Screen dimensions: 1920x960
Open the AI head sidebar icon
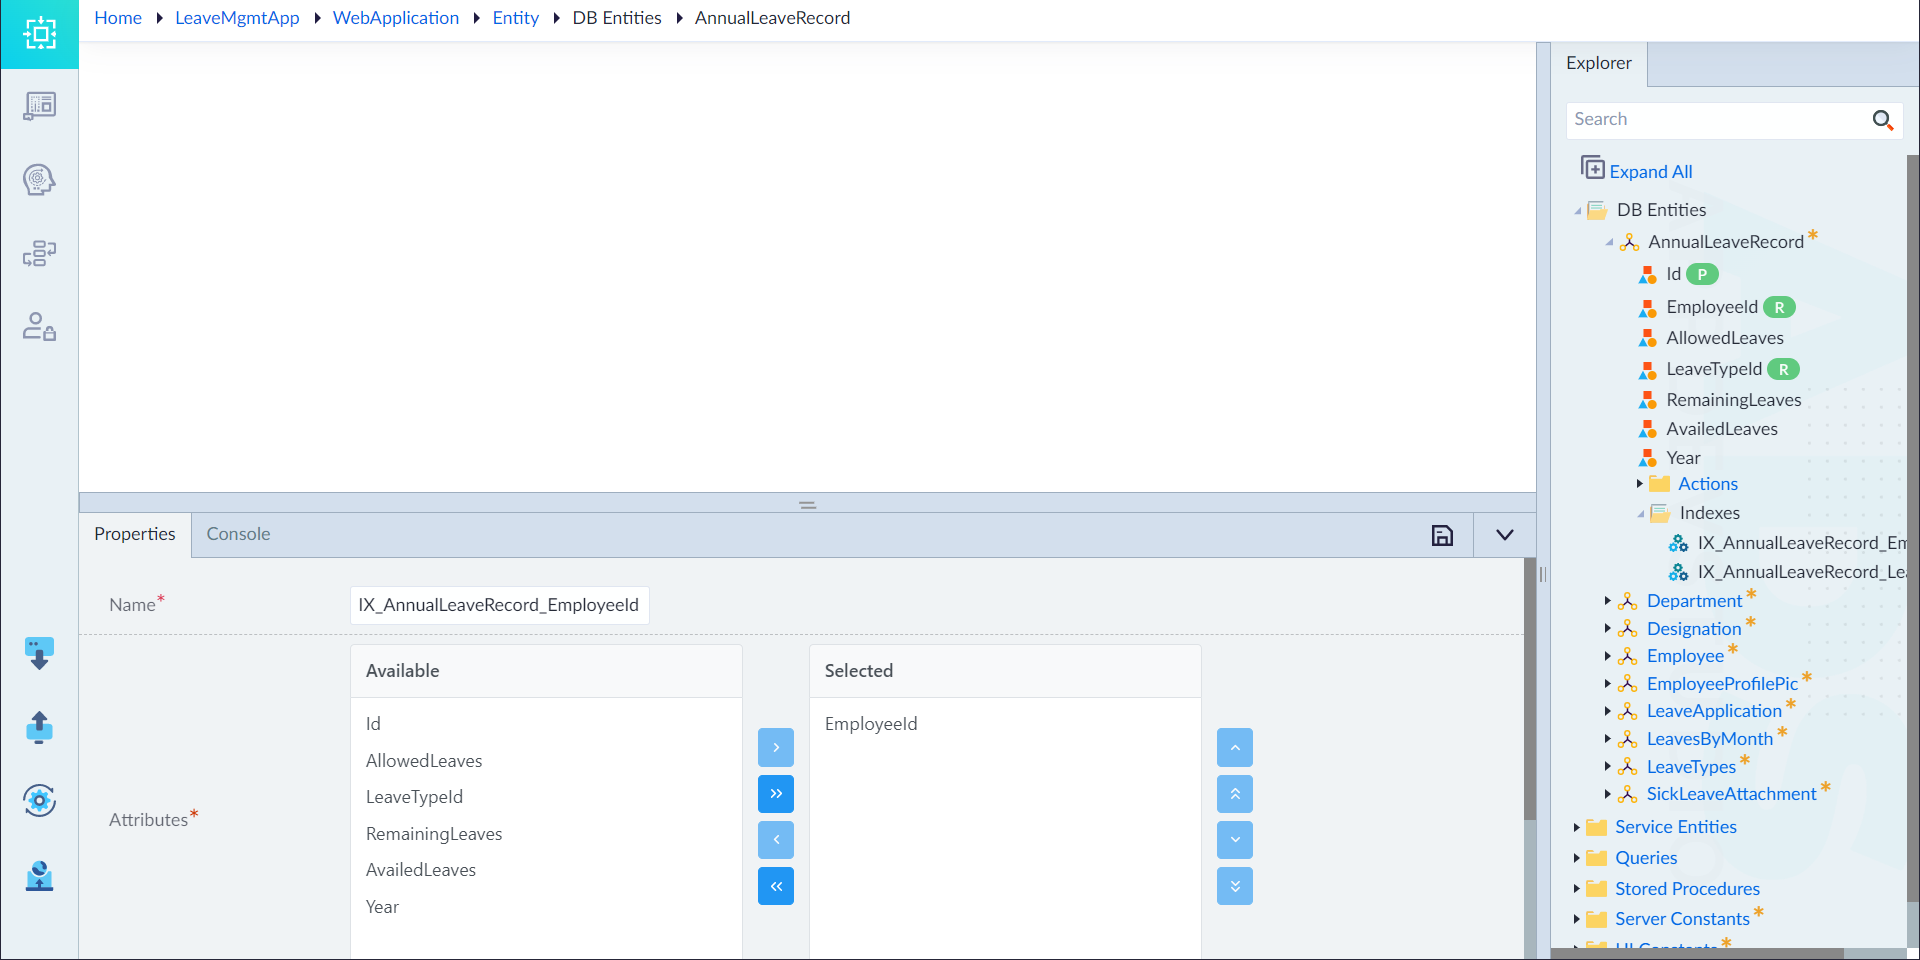pos(39,180)
